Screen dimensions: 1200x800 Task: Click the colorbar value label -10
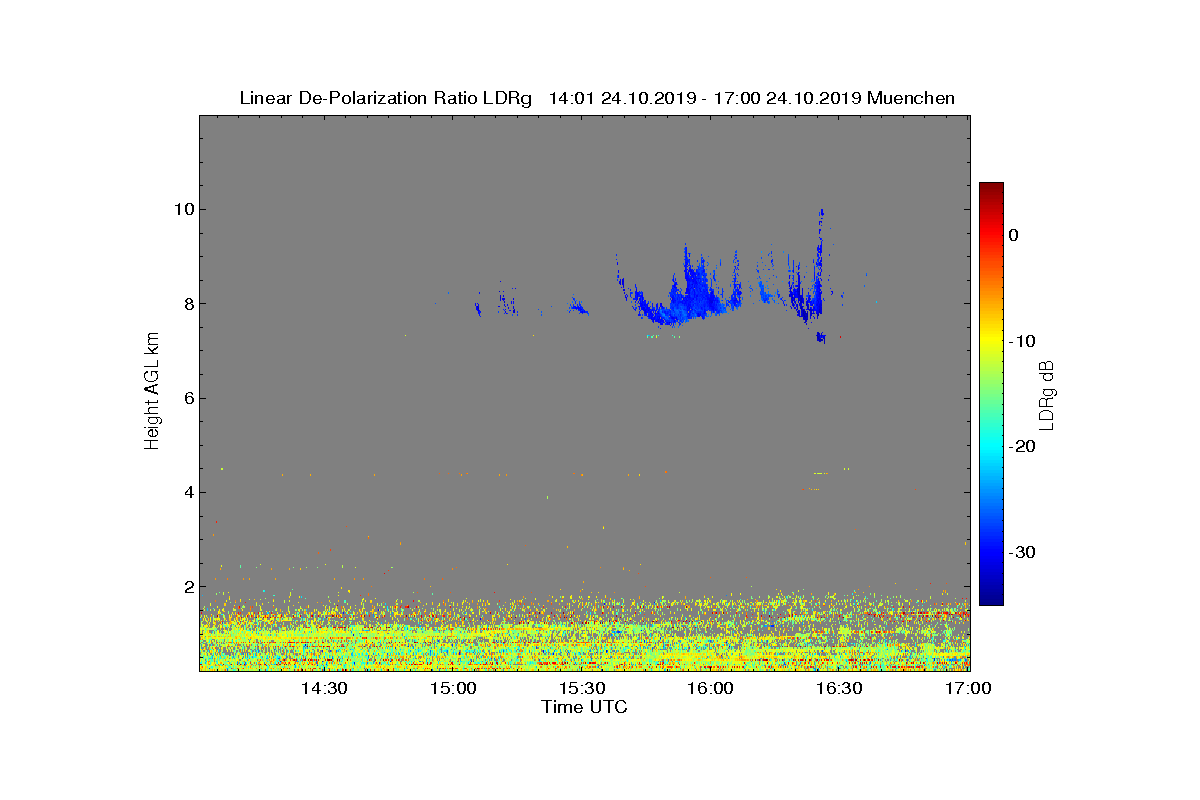1022,341
